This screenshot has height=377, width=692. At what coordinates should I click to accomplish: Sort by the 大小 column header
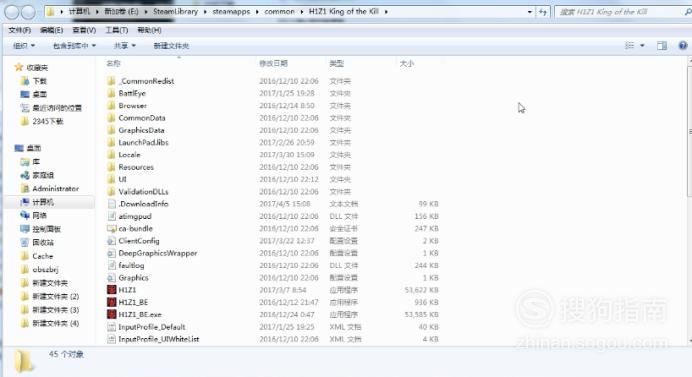click(x=406, y=64)
